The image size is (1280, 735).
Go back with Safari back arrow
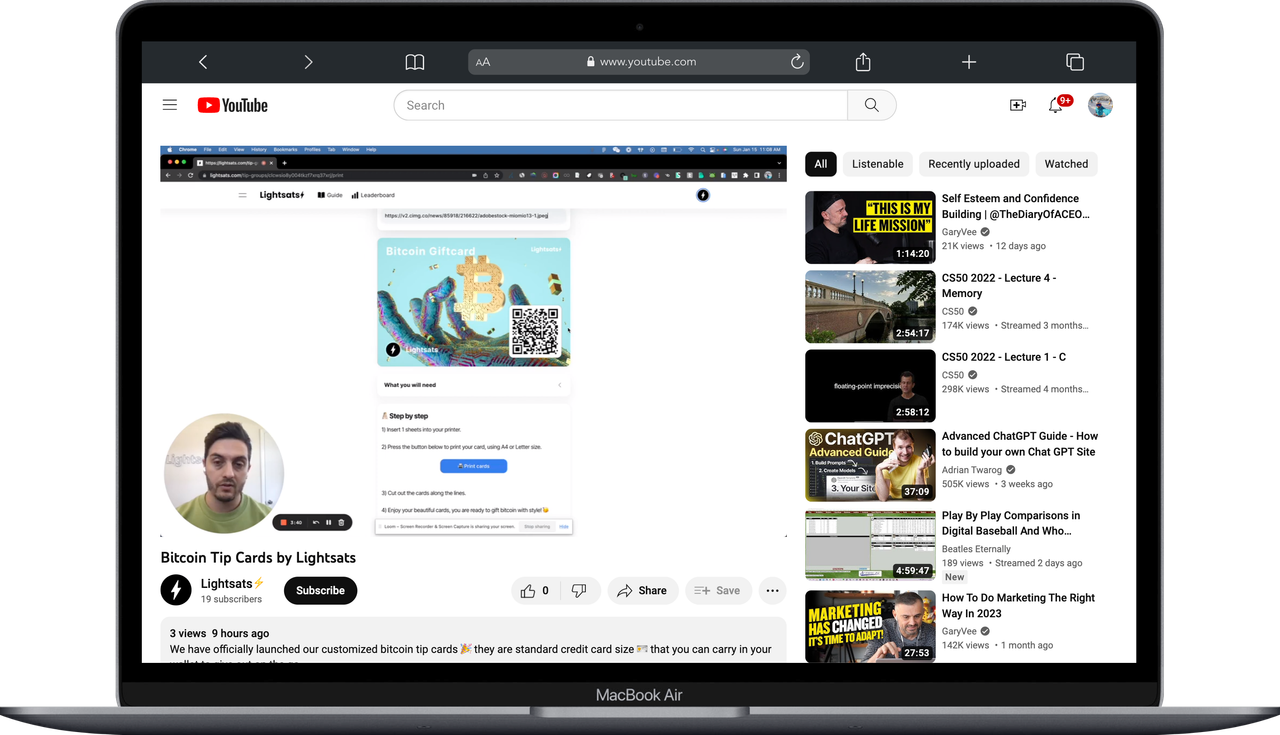tap(203, 62)
